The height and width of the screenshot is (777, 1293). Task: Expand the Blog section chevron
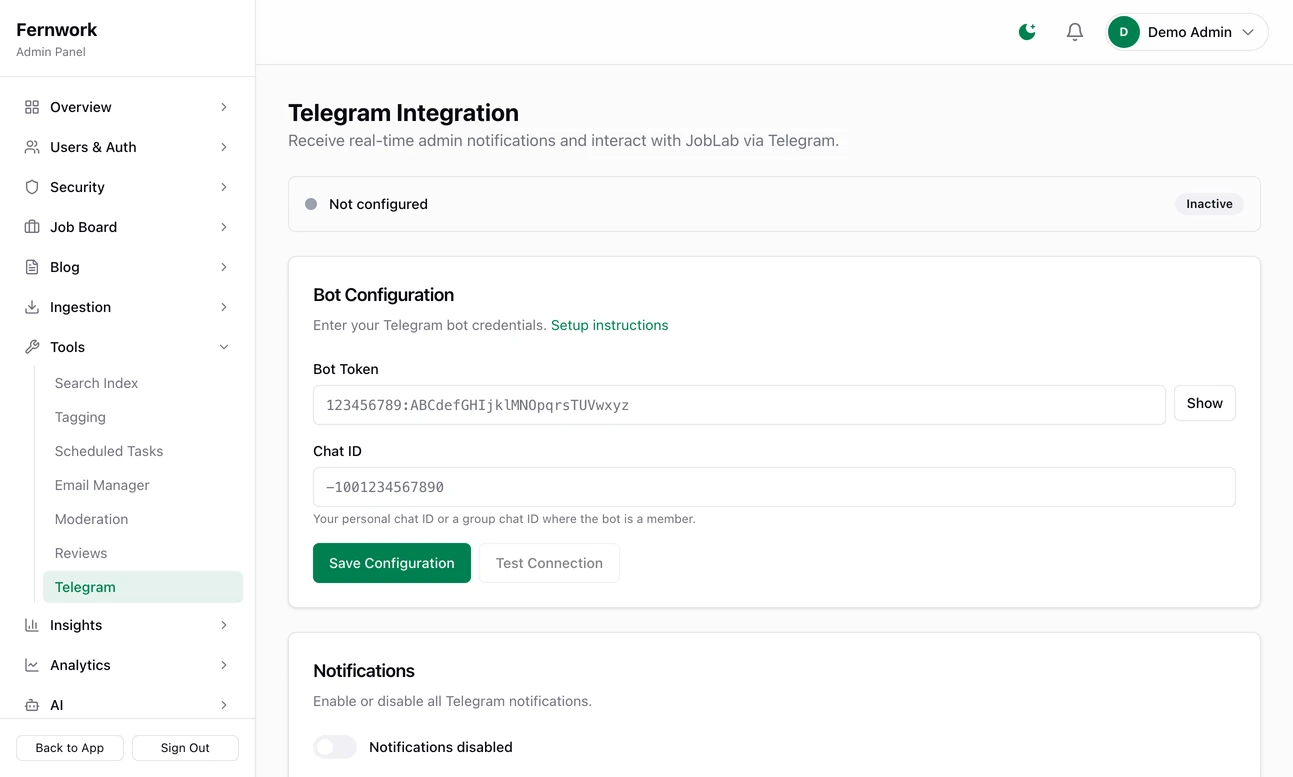pos(224,267)
